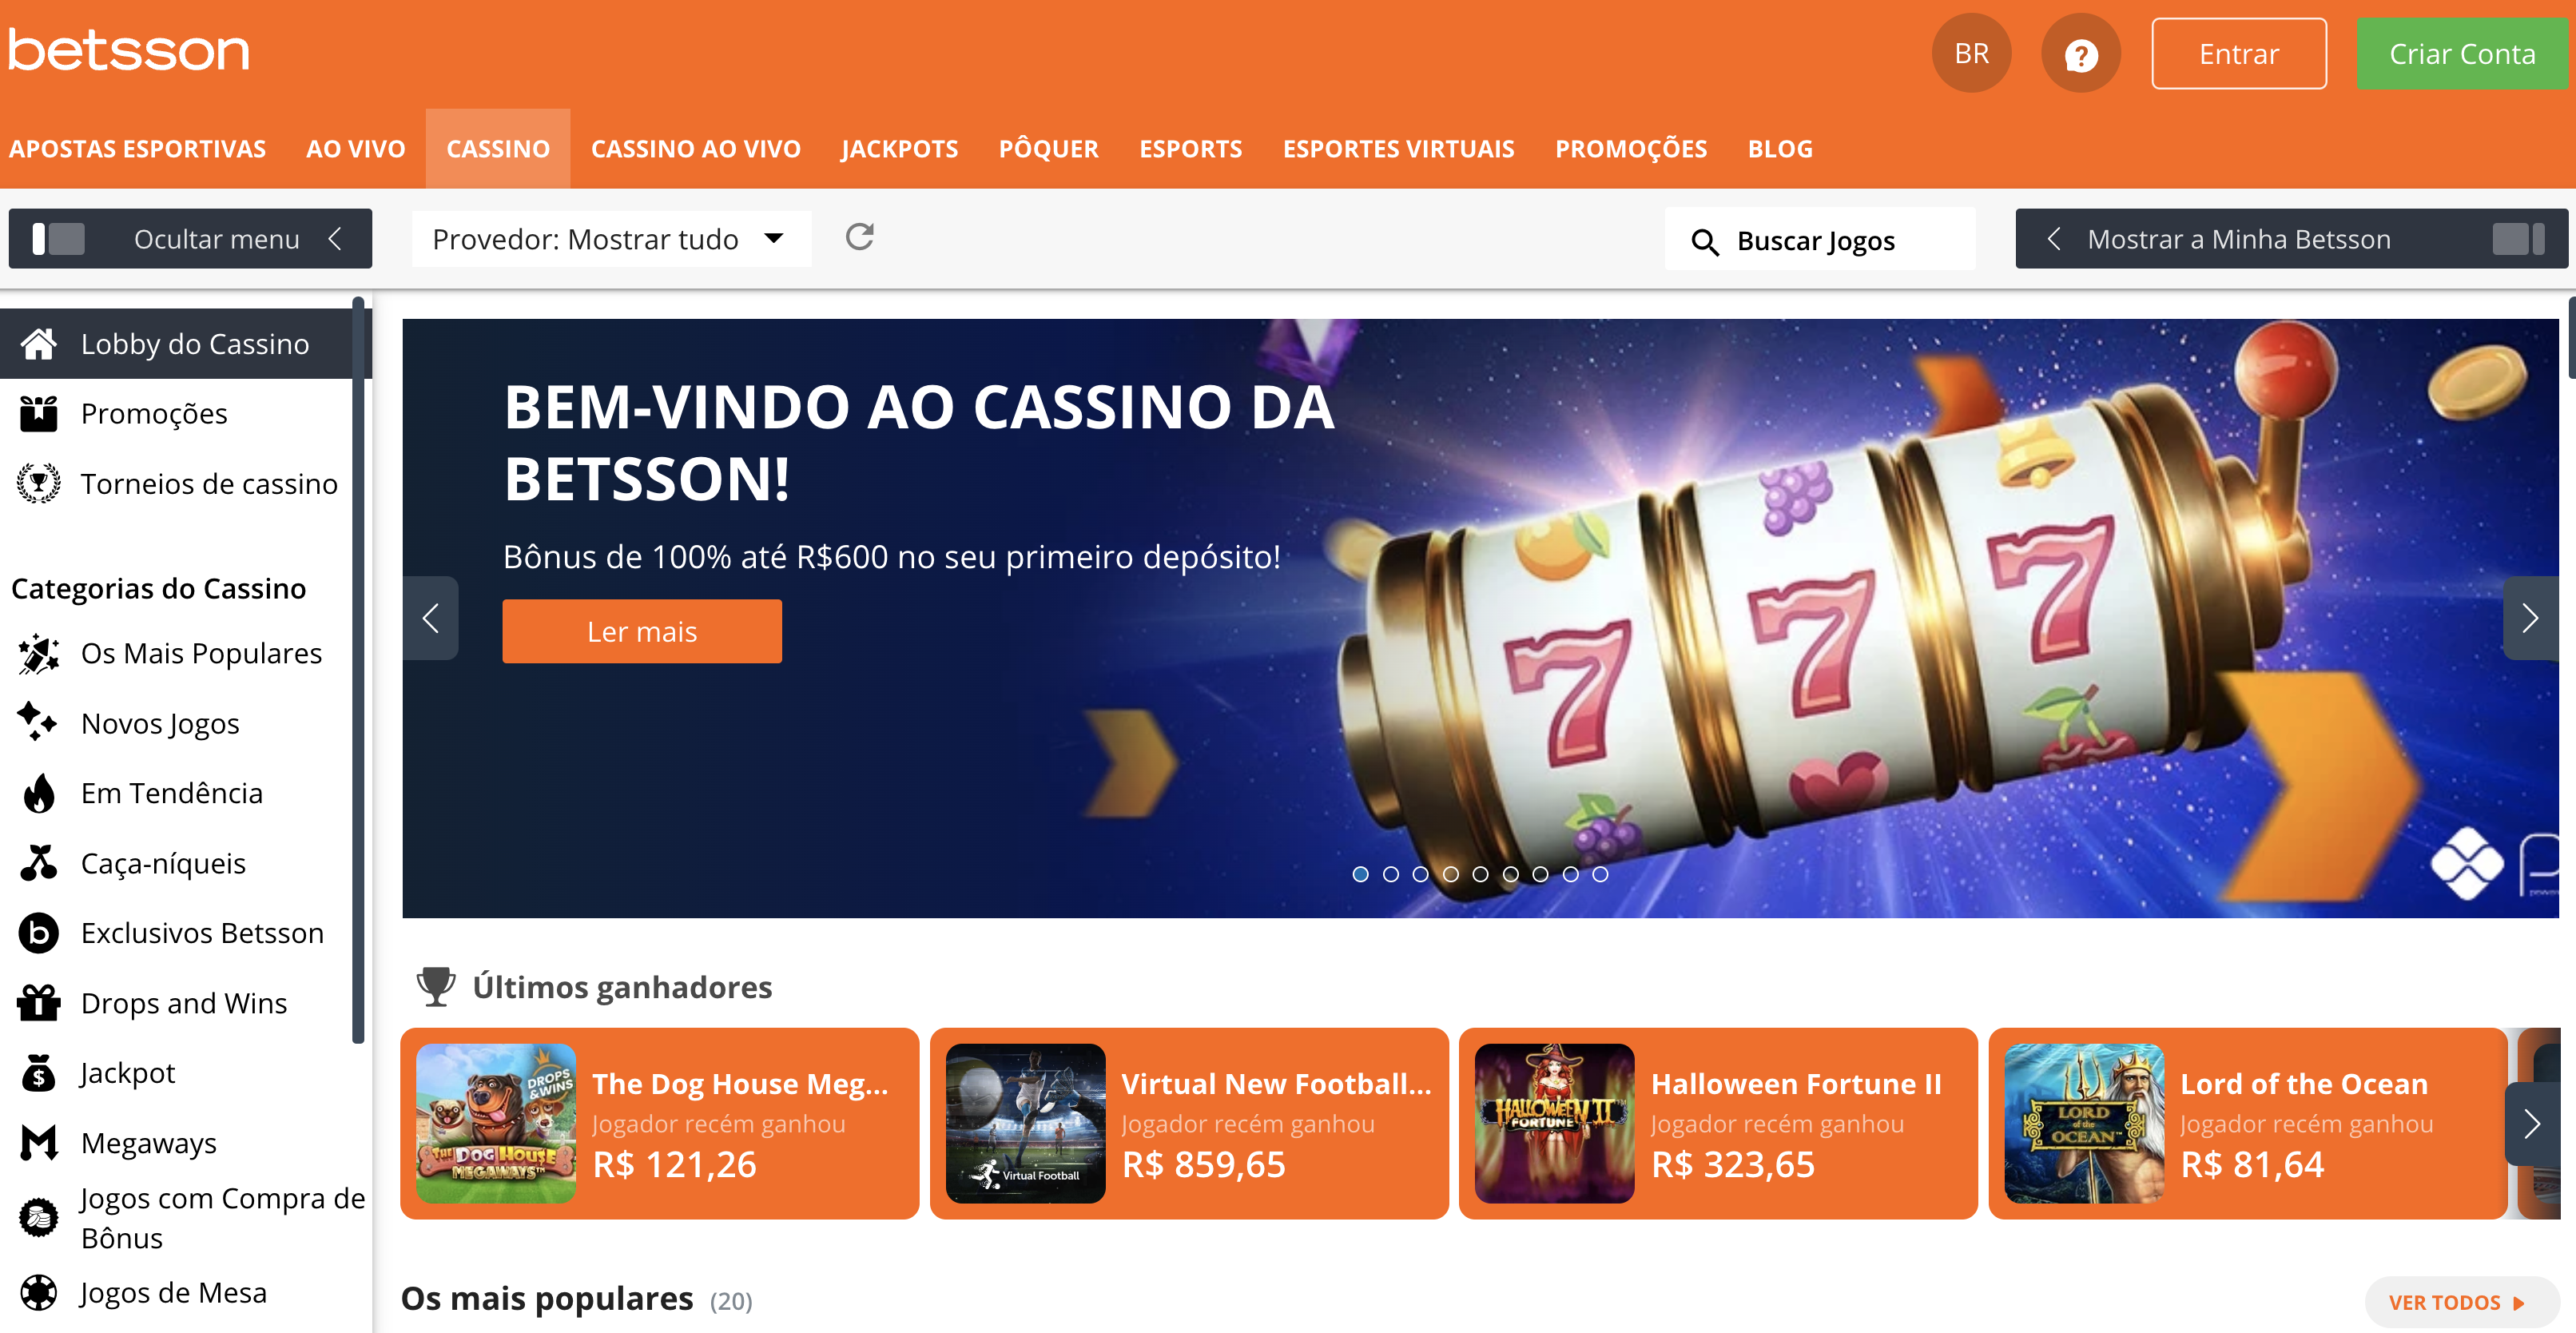This screenshot has height=1333, width=2576.
Task: Select the Jackpot money bag icon
Action: click(39, 1073)
